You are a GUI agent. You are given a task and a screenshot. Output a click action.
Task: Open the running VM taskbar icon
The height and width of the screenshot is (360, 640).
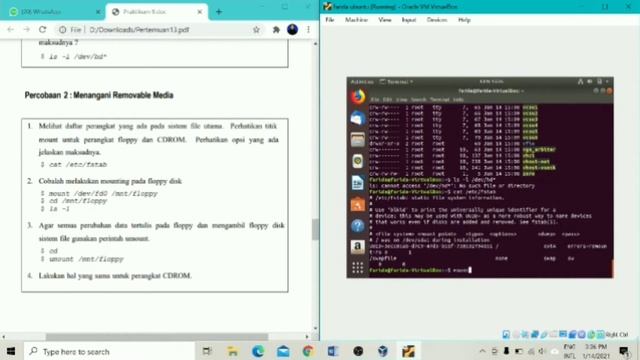[408, 351]
